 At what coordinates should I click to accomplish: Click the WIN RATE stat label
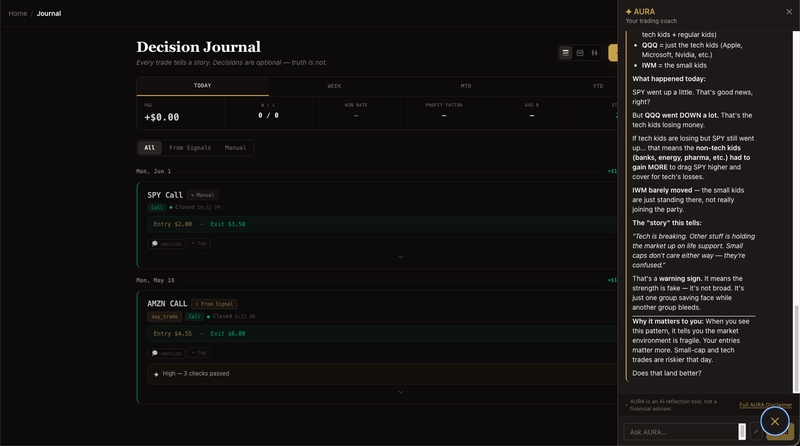(x=356, y=105)
